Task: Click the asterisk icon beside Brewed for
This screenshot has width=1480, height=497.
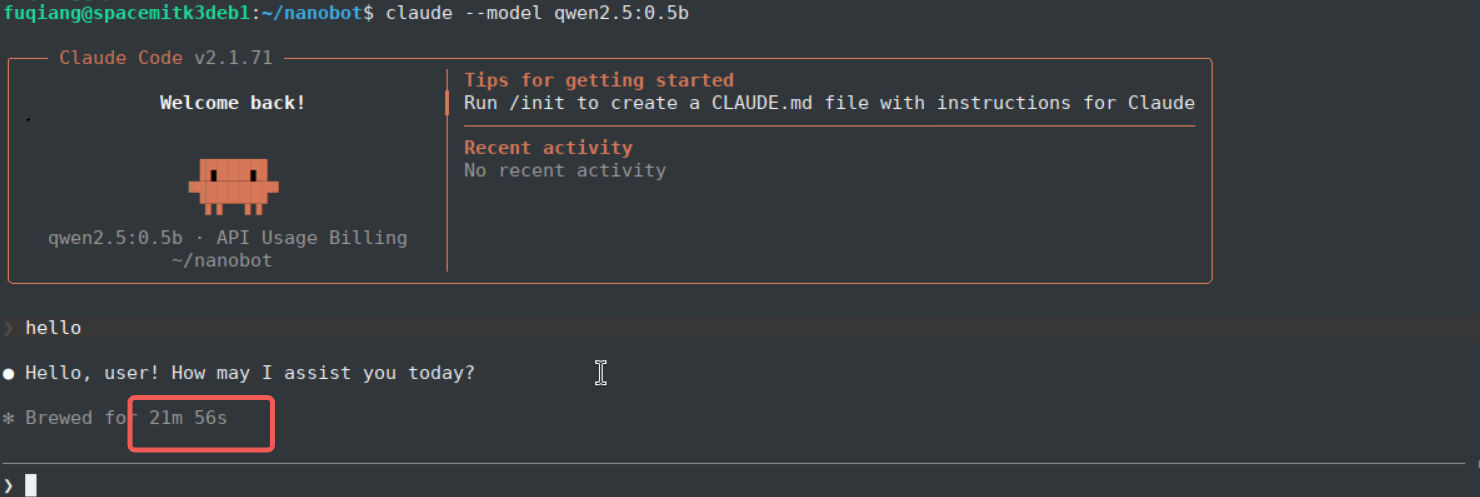Action: 8,419
